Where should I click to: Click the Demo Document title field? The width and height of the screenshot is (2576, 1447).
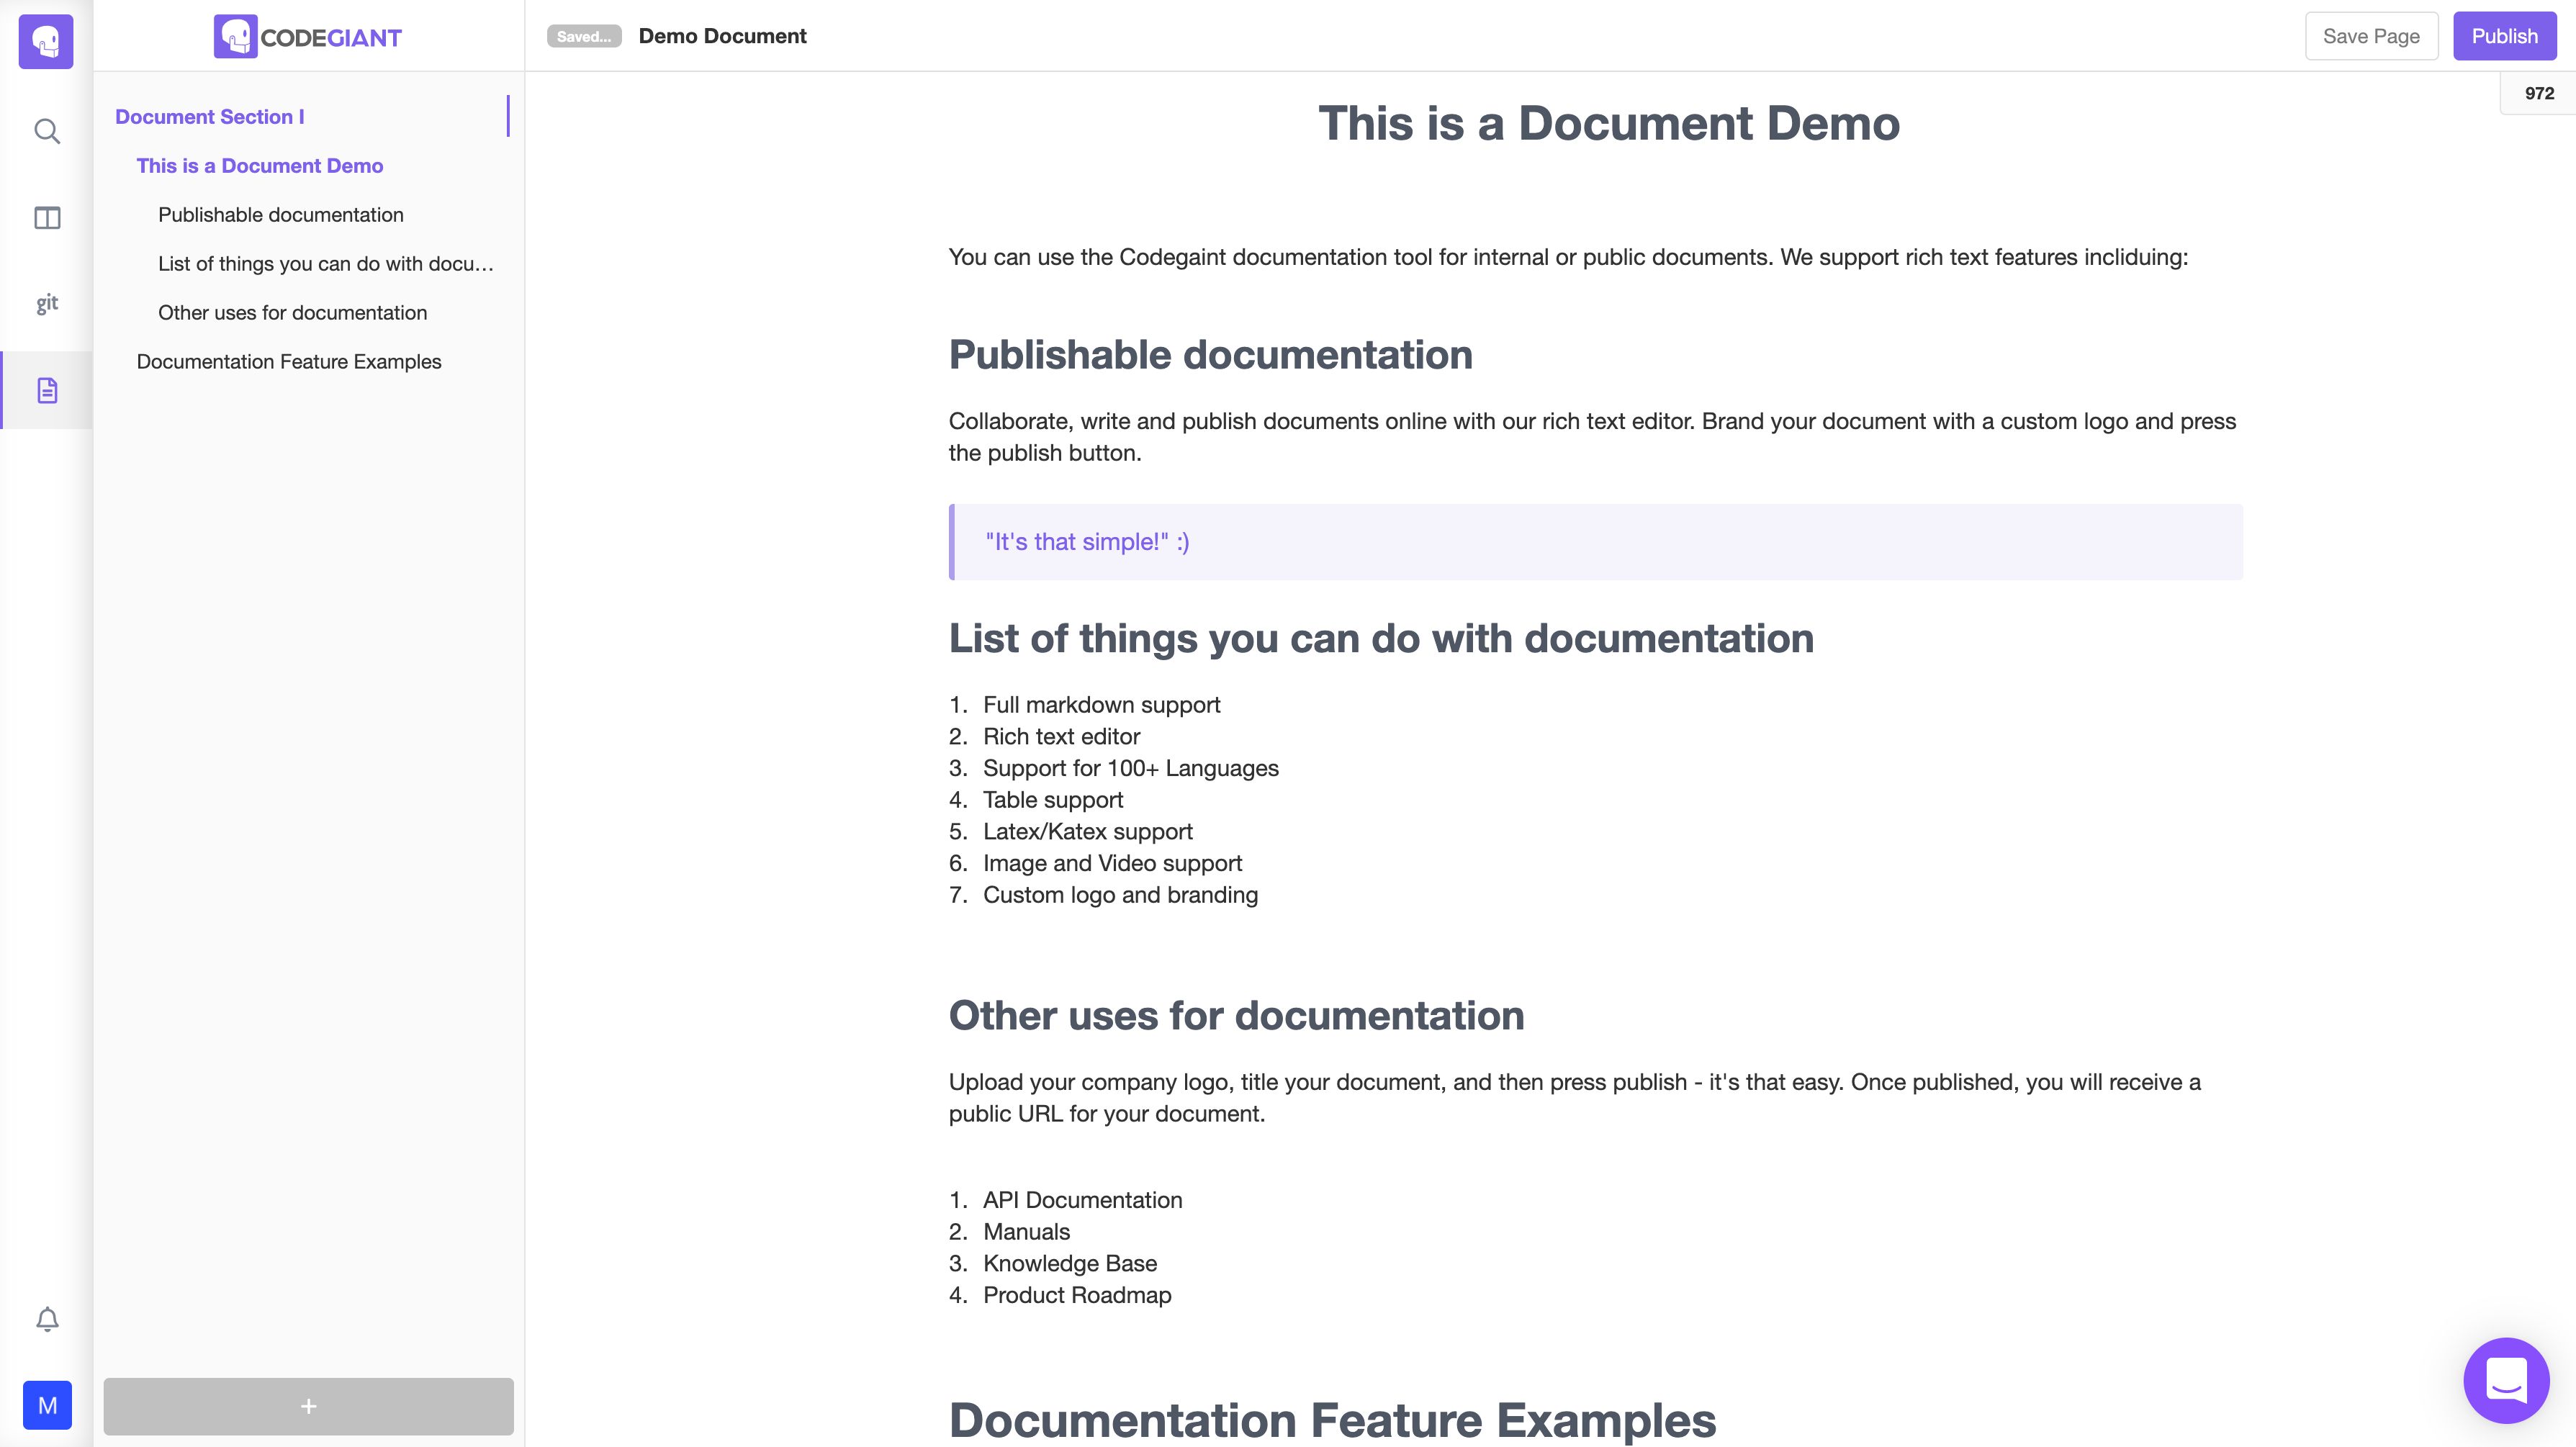tap(722, 36)
